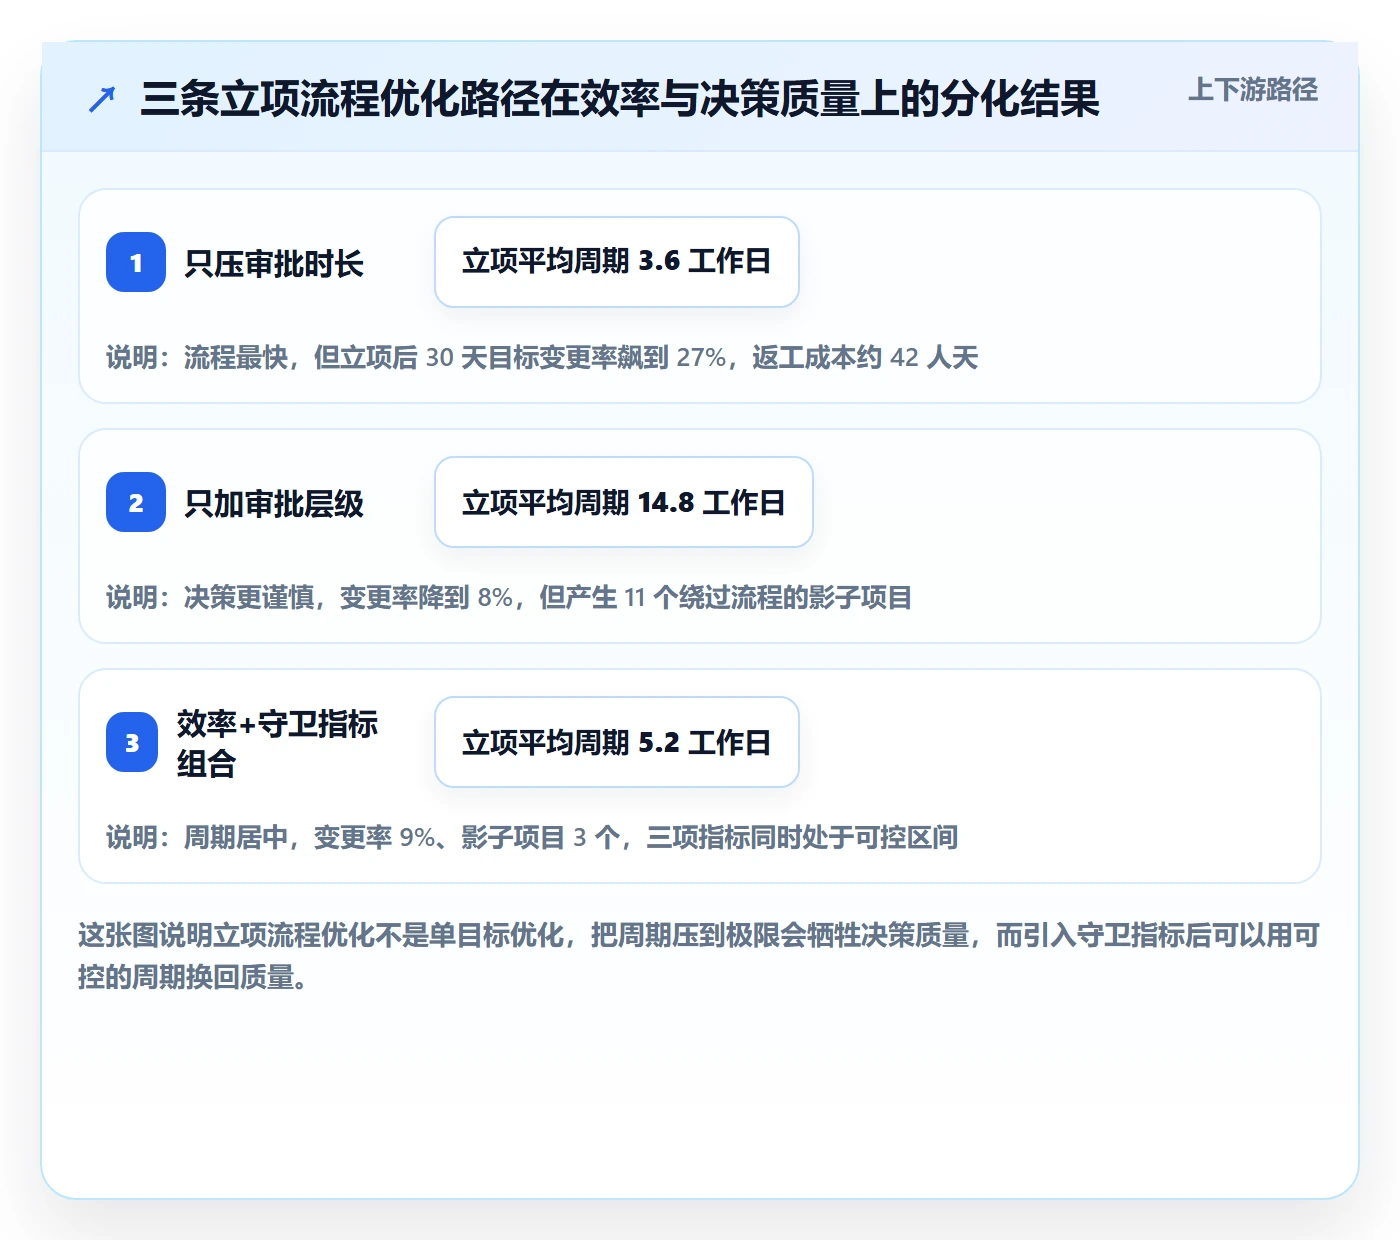Click the 只压审批时长 path name

[274, 263]
